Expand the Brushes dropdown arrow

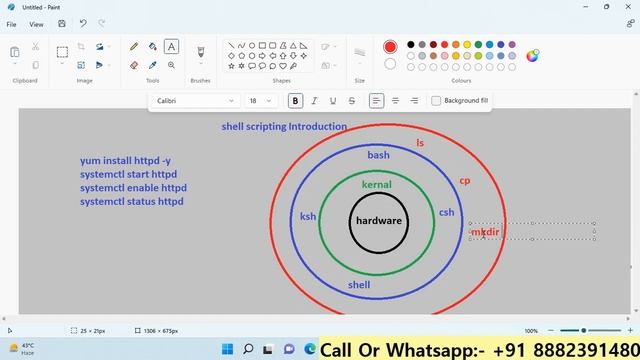(200, 64)
